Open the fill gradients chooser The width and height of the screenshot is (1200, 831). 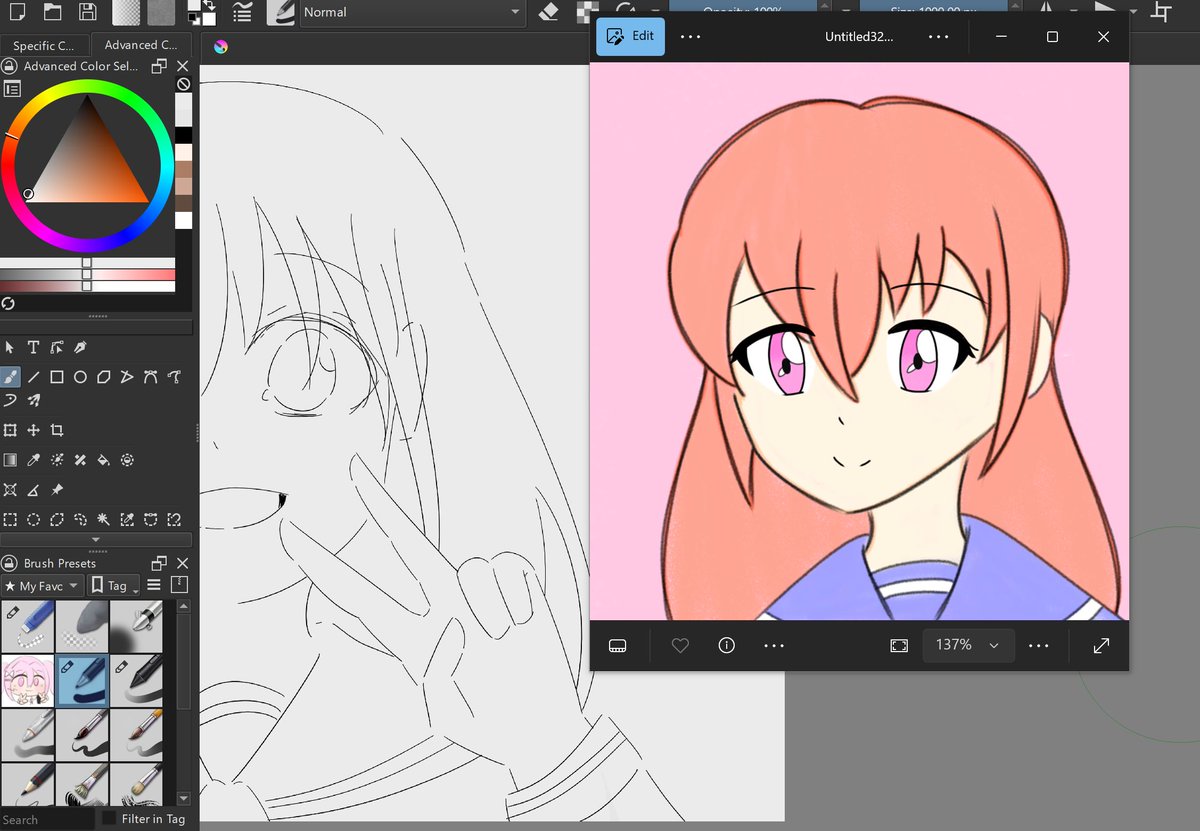tap(126, 12)
